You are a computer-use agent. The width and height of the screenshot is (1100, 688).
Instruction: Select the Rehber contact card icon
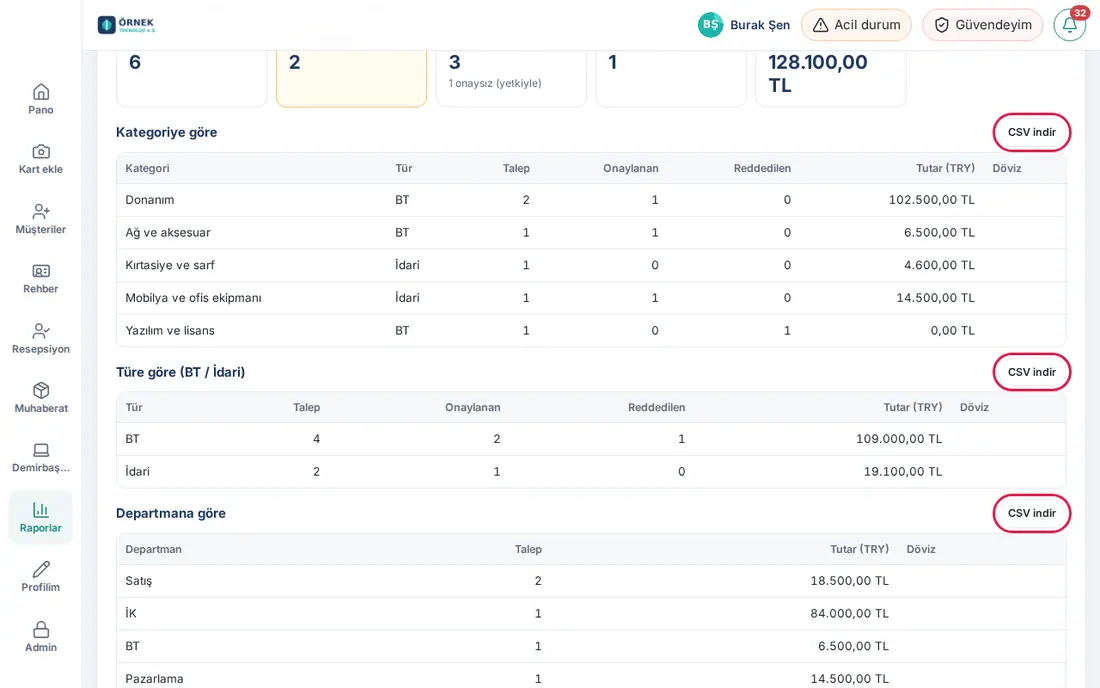pyautogui.click(x=41, y=271)
